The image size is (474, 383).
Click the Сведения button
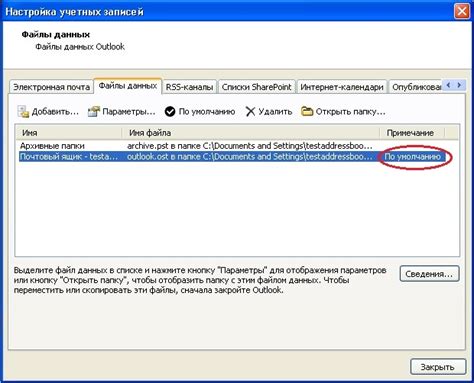coord(429,274)
